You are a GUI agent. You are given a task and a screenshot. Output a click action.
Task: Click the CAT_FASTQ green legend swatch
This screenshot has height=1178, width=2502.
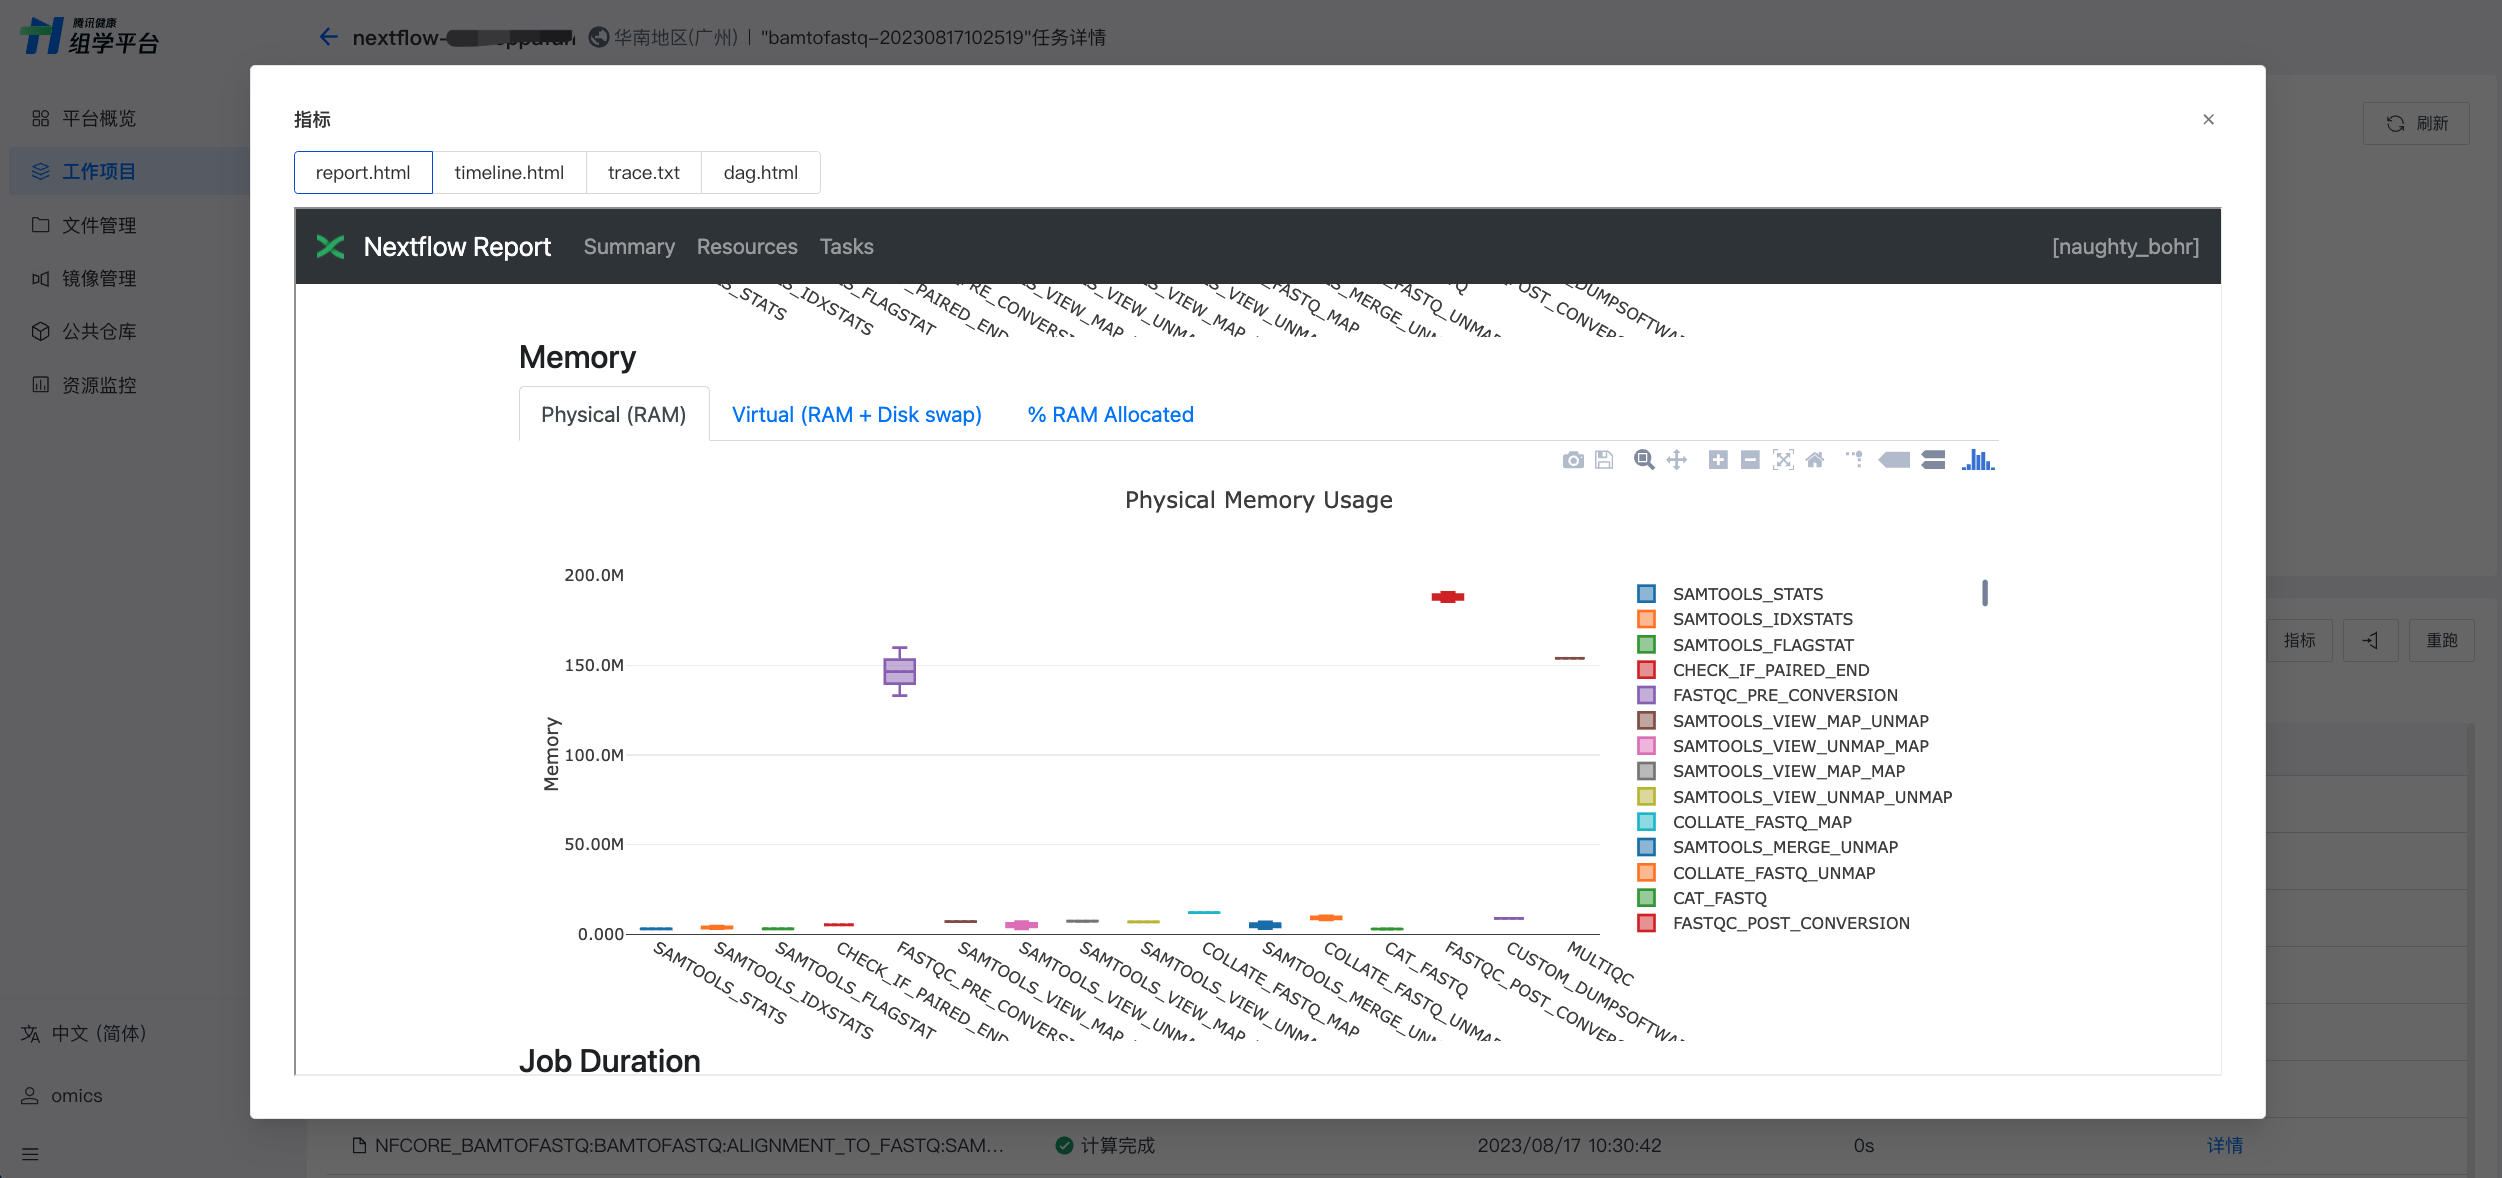point(1646,898)
